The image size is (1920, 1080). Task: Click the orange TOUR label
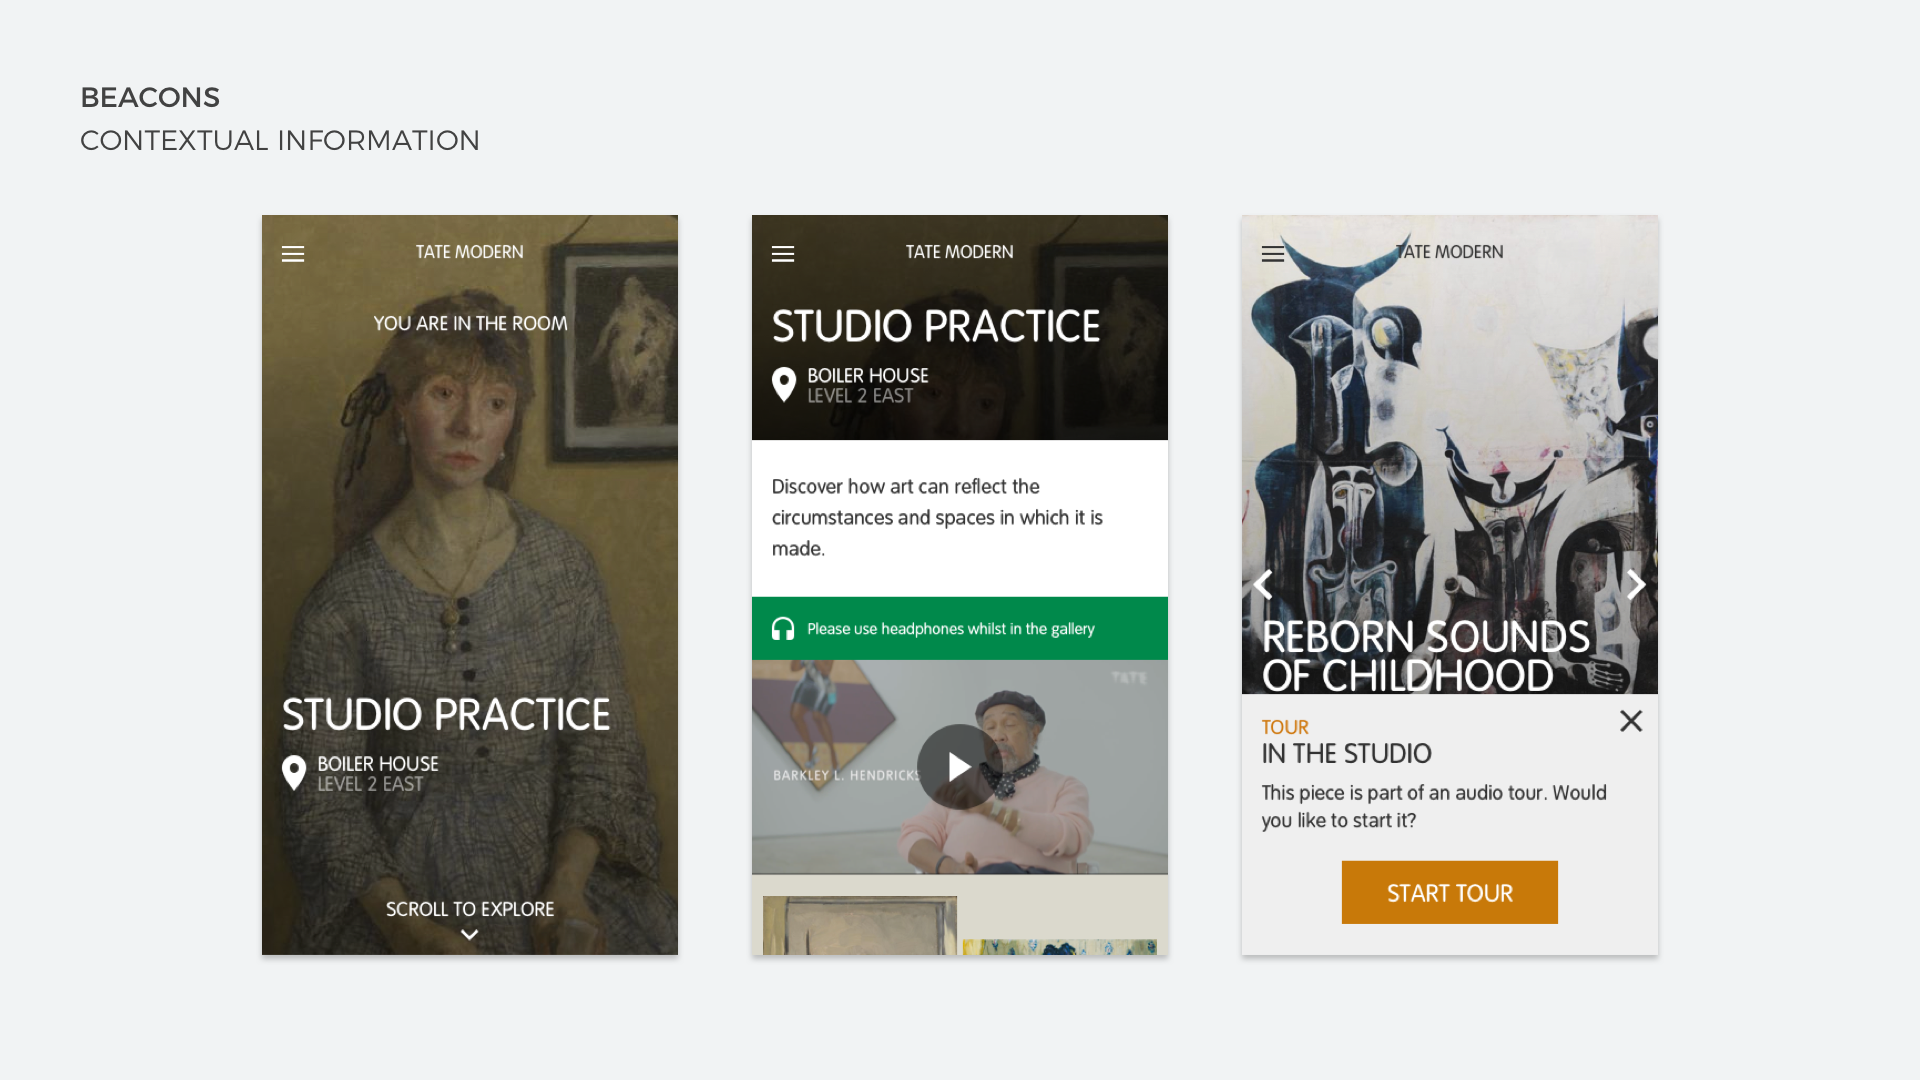tap(1285, 727)
